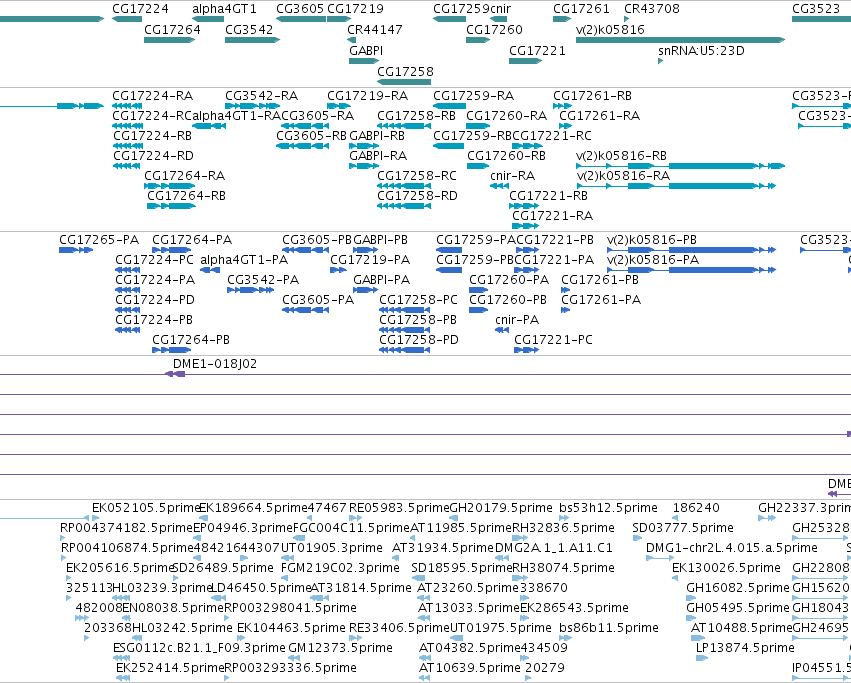Select protein CG17219-PA

click(x=338, y=270)
